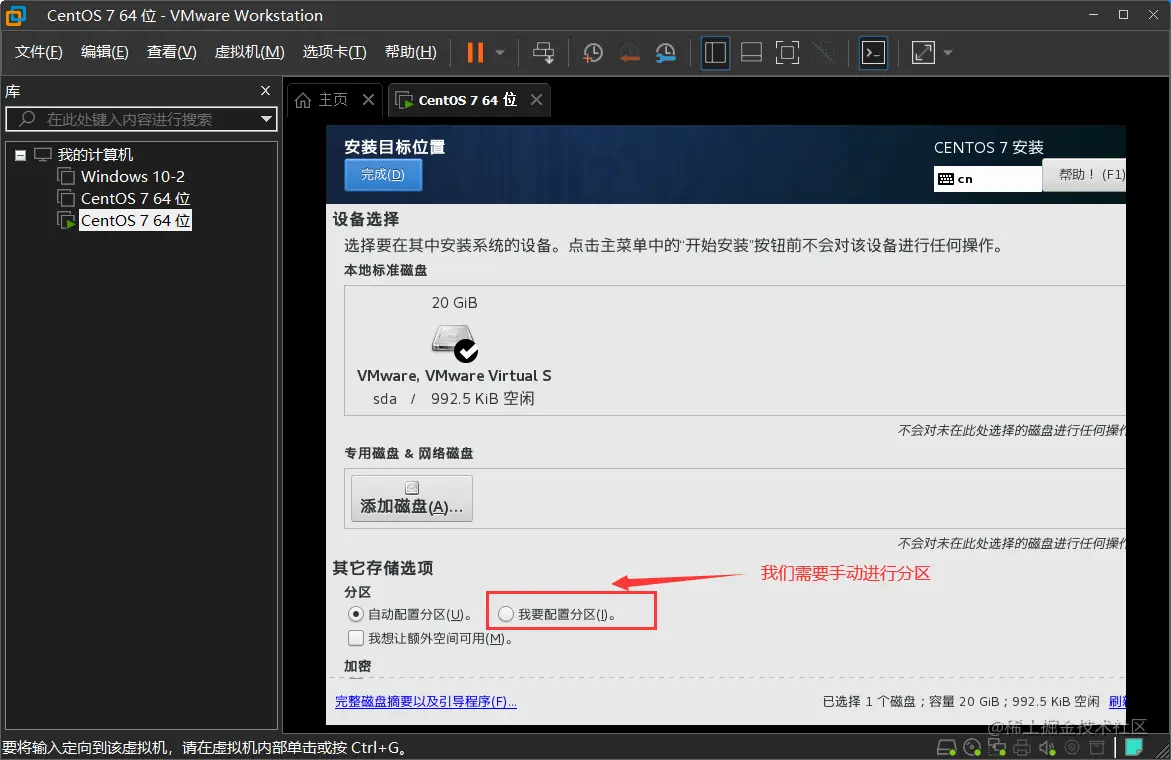Click the 添加磁盘 small disk icon
Image resolution: width=1171 pixels, height=760 pixels.
(x=411, y=488)
